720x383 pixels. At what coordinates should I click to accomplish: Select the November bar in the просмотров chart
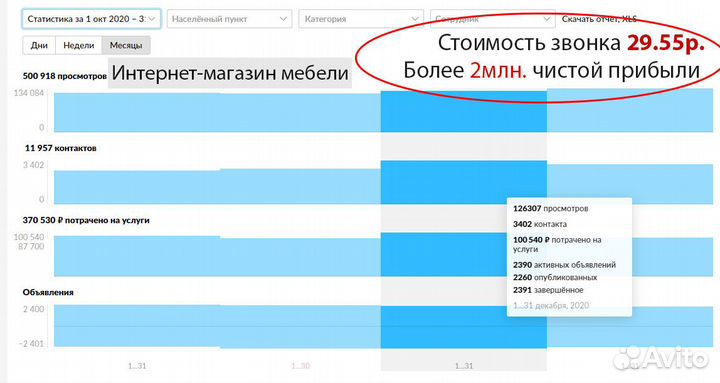[300, 113]
